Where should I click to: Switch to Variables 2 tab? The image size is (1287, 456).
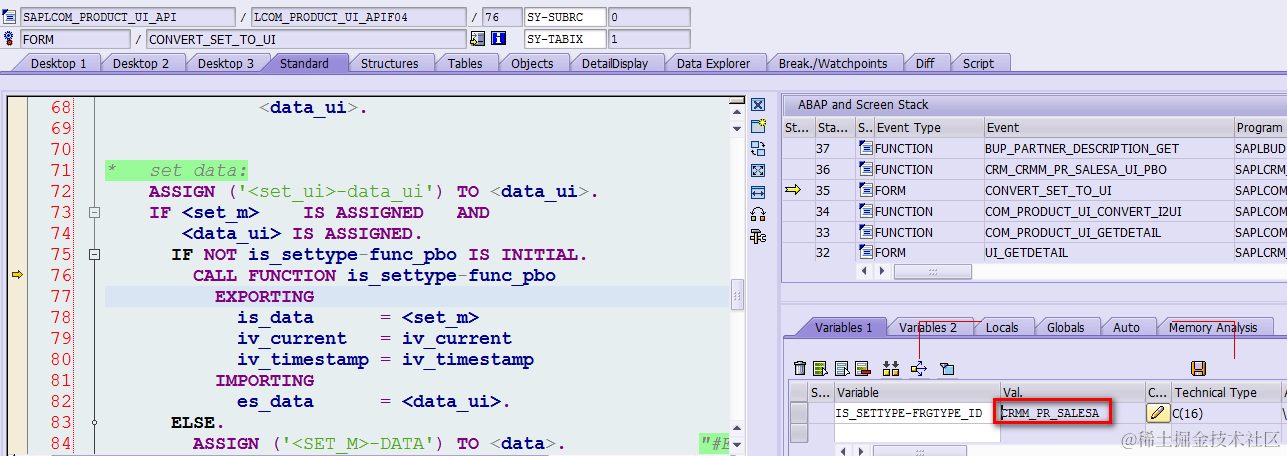[928, 327]
